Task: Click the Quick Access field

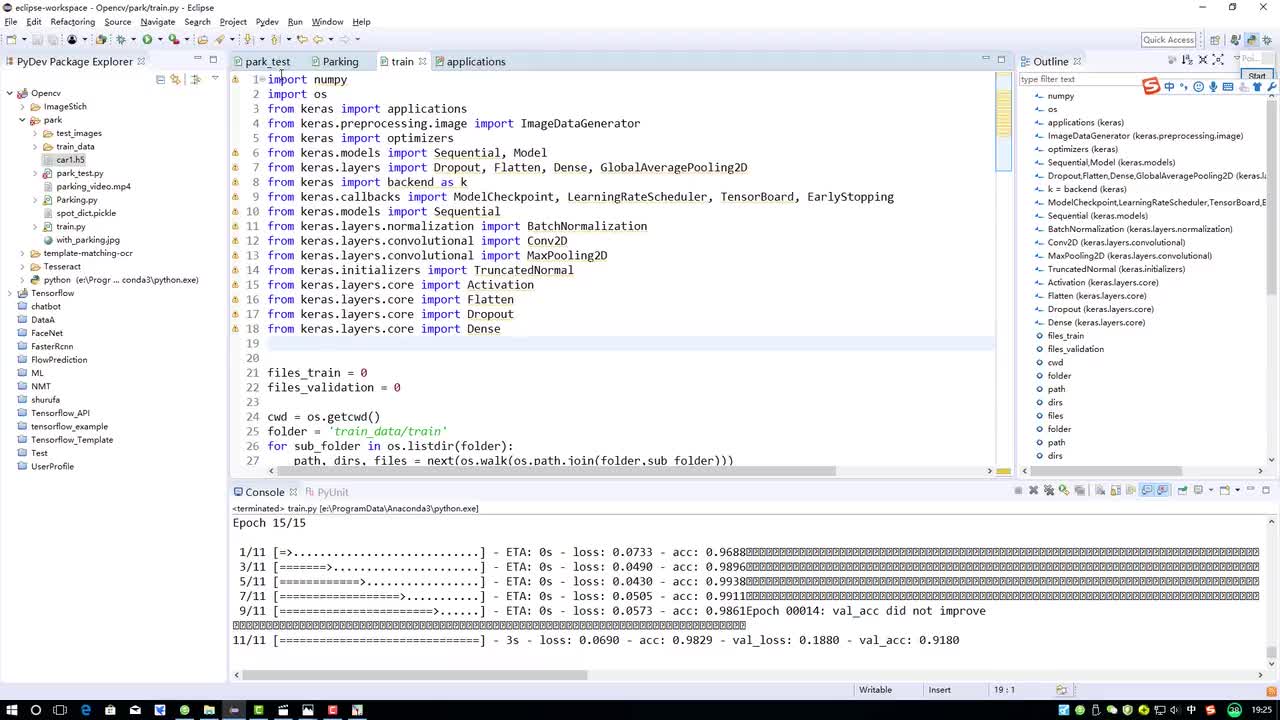Action: (1168, 40)
